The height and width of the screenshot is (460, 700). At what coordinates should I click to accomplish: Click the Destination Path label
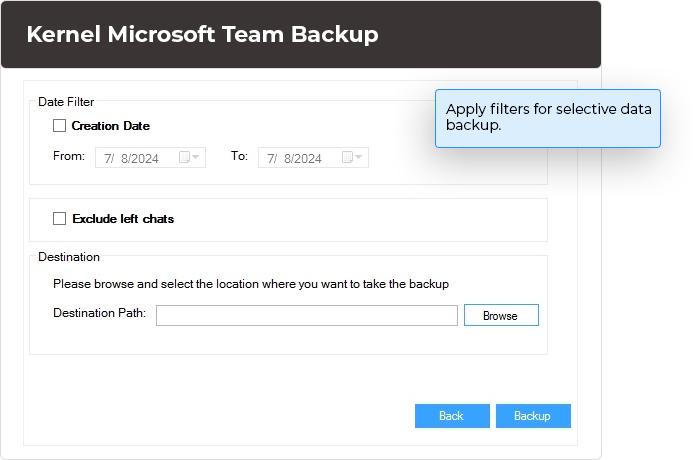coord(100,313)
